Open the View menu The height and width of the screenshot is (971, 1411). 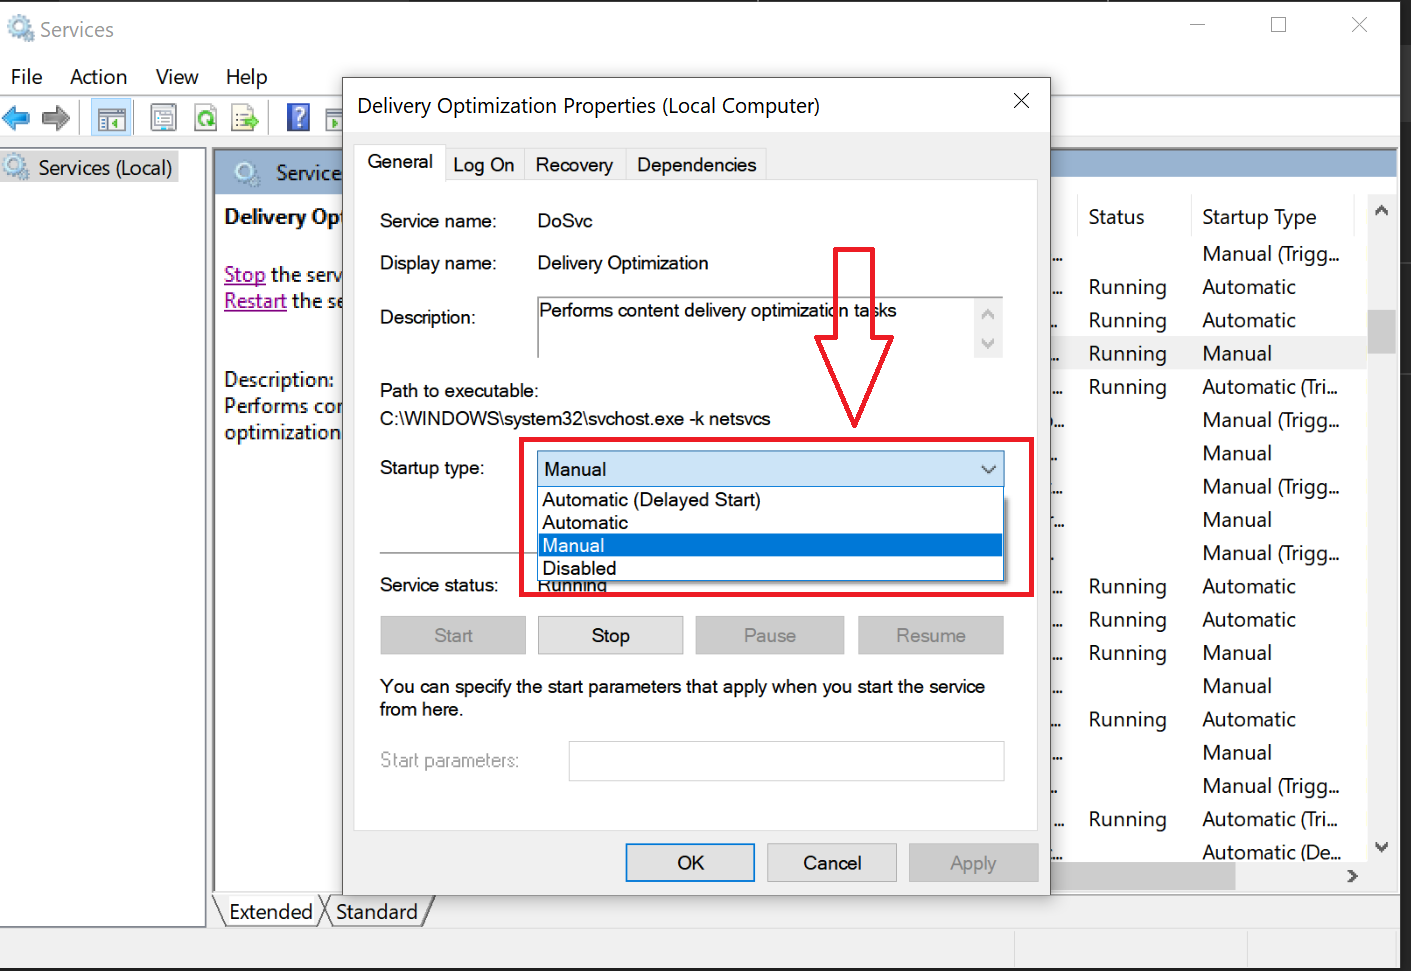coord(177,77)
